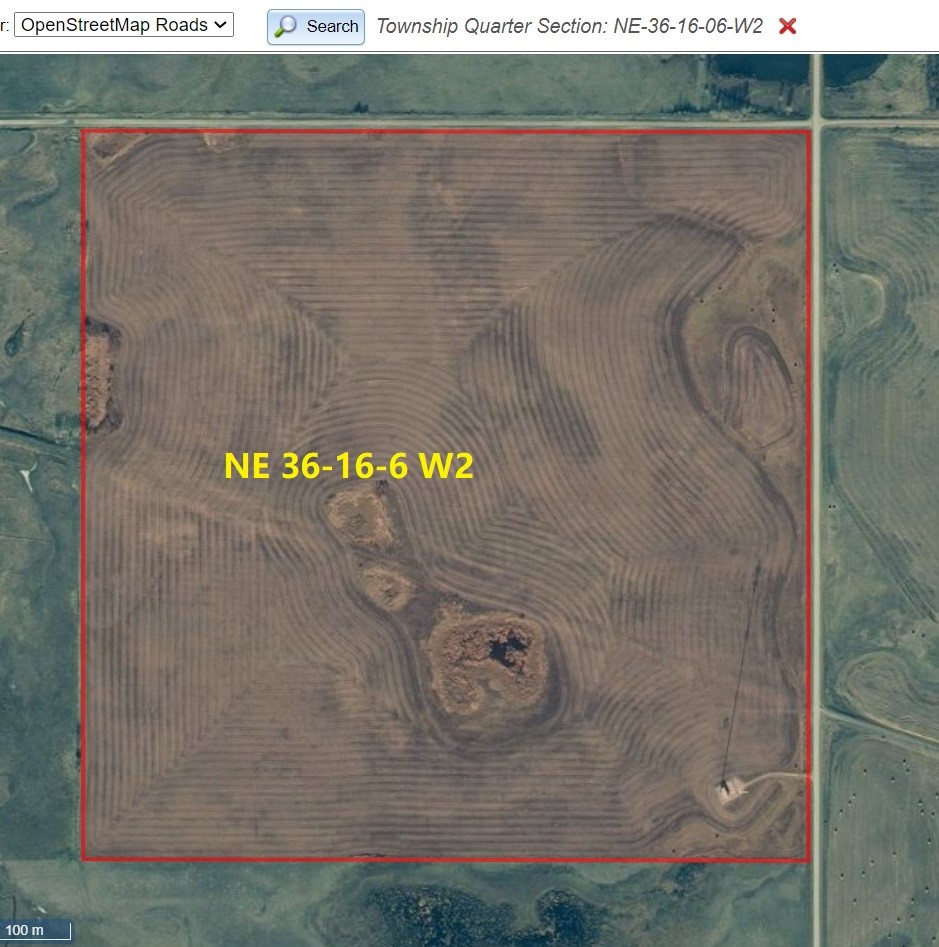Open the OpenStreetMap Roads layer dropdown
Viewport: 939px width, 947px height.
(124, 25)
